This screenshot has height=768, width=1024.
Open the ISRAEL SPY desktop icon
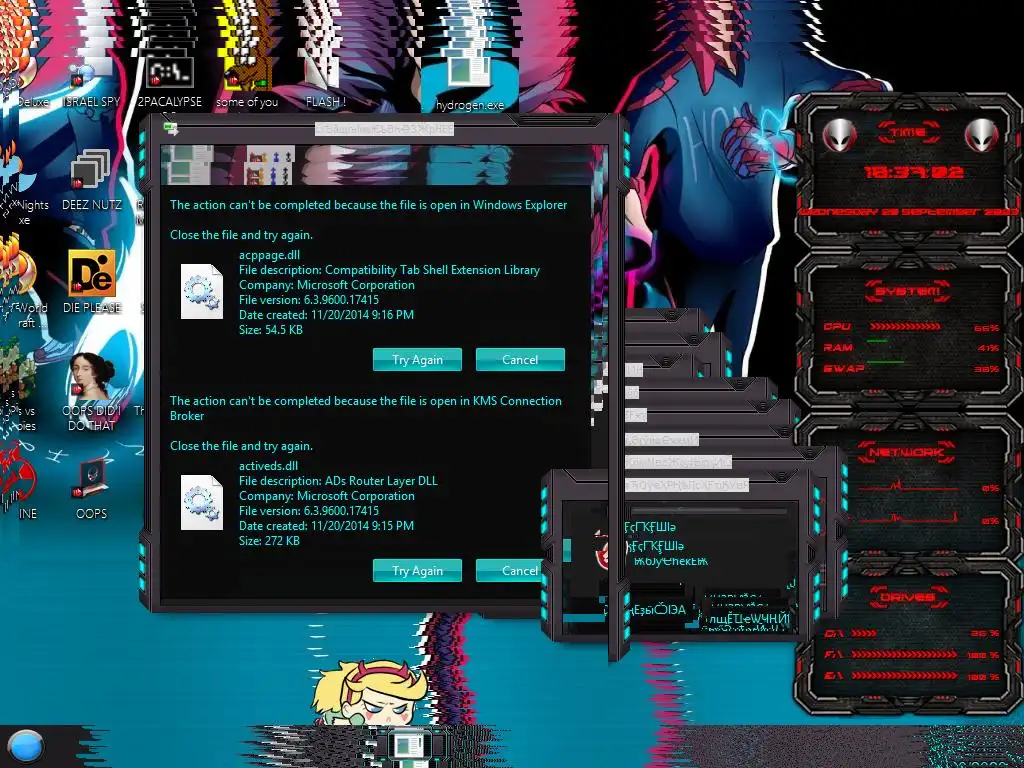coord(91,84)
